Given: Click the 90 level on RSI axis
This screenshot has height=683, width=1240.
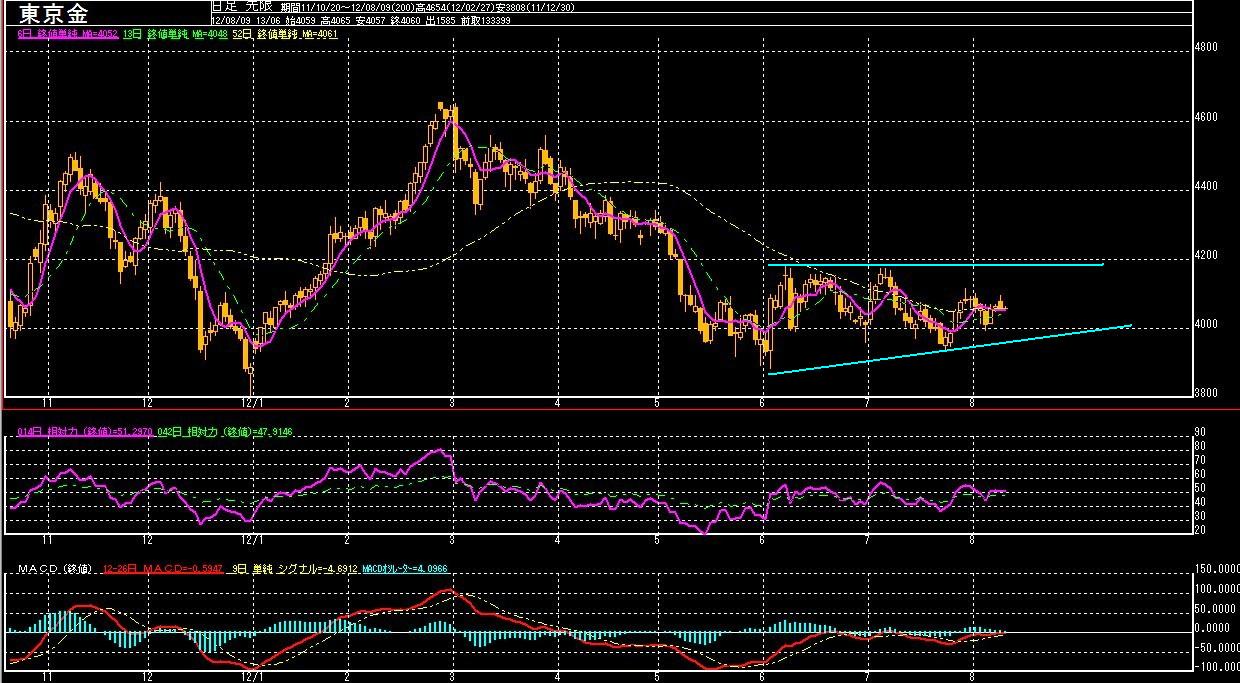Looking at the screenshot, I should coord(1202,432).
